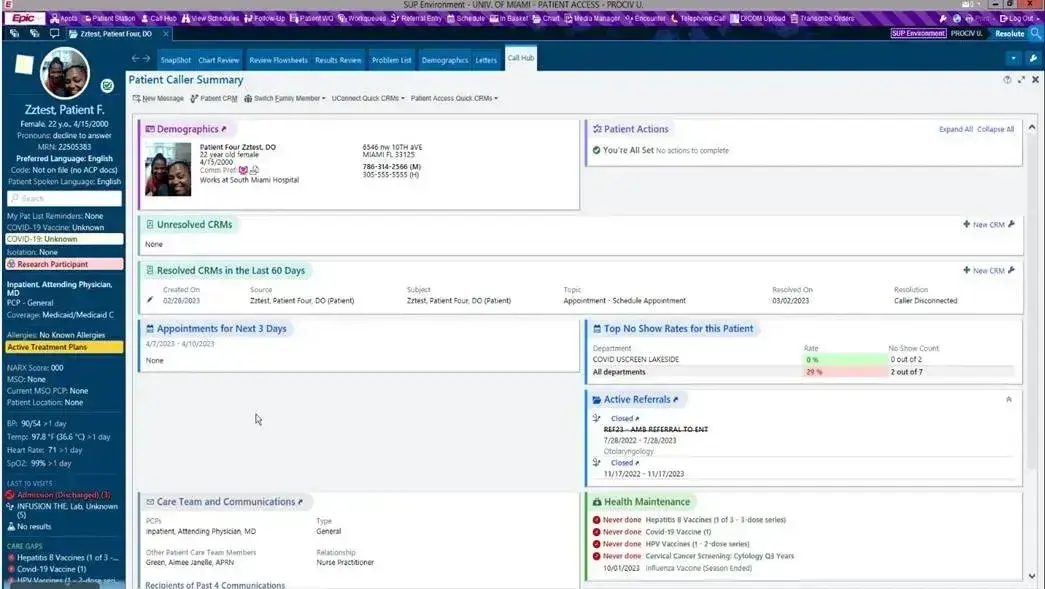Image resolution: width=1045 pixels, height=589 pixels.
Task: Collapse the Active Referrals section chevron
Action: click(1008, 399)
